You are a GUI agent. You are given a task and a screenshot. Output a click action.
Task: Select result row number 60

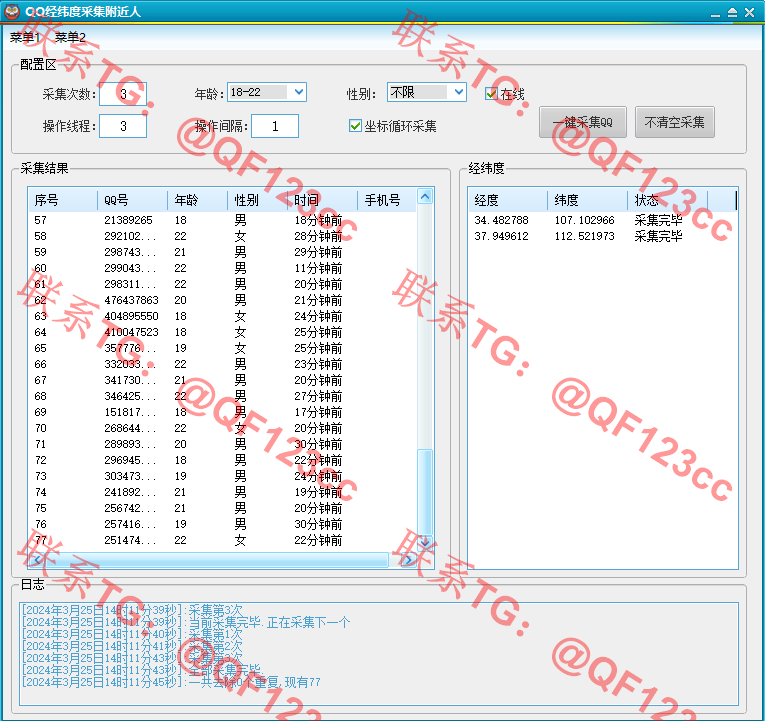(222, 268)
